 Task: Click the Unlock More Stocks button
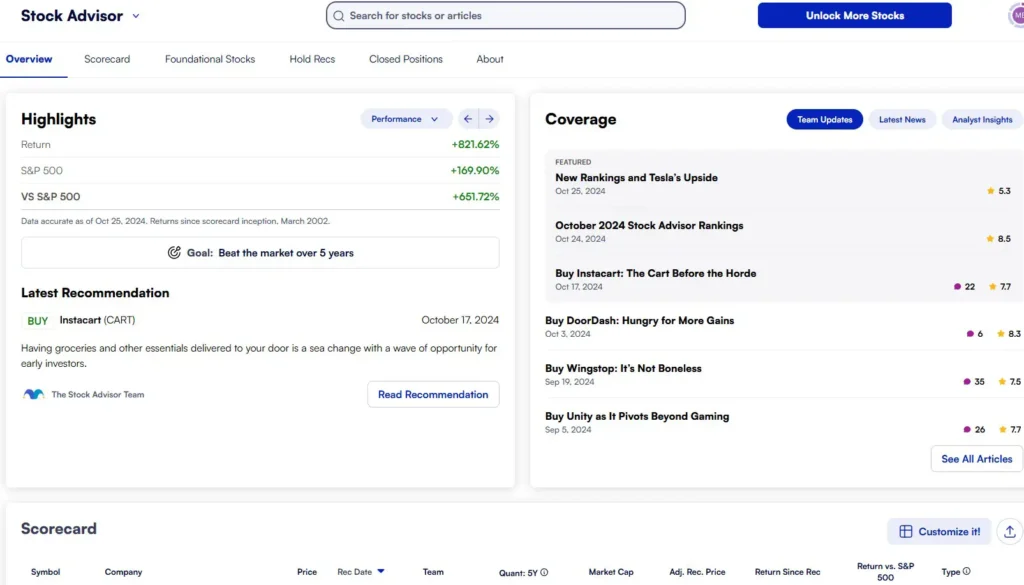point(854,16)
